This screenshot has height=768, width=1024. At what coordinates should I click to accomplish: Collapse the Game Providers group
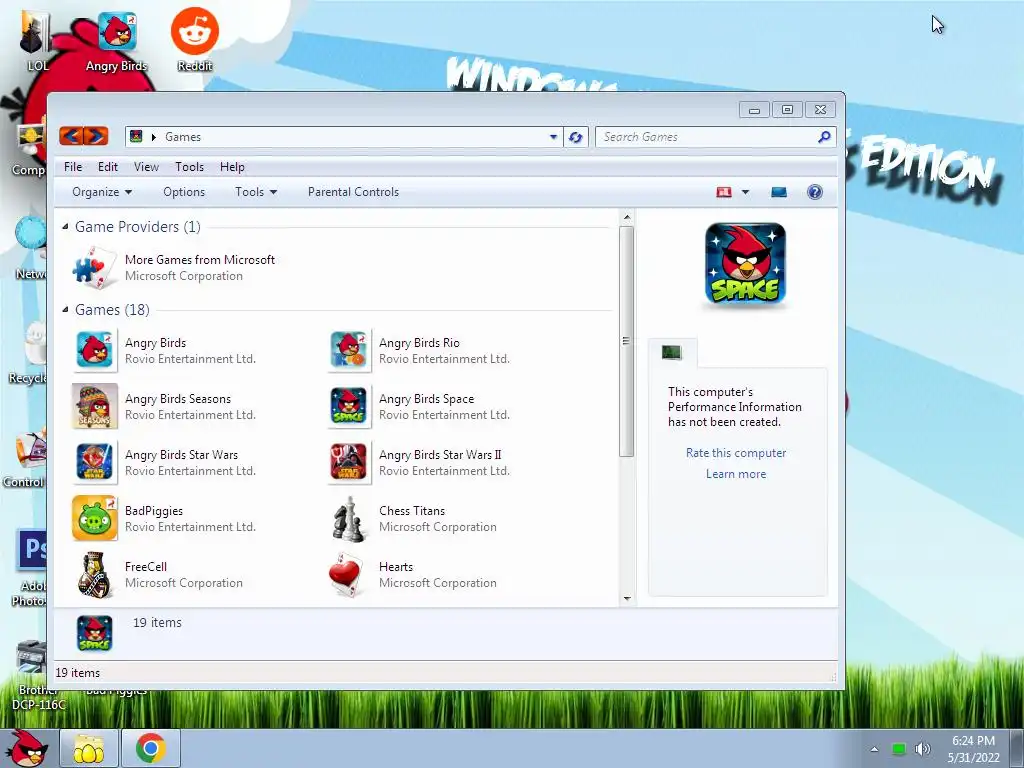coord(65,227)
